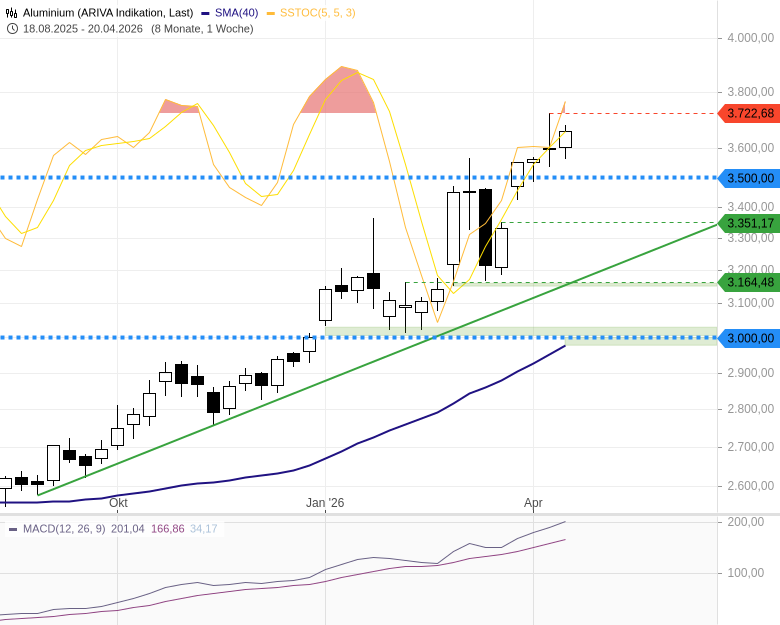Toggle the SMA(40) indicator label
The image size is (780, 625).
tap(237, 13)
